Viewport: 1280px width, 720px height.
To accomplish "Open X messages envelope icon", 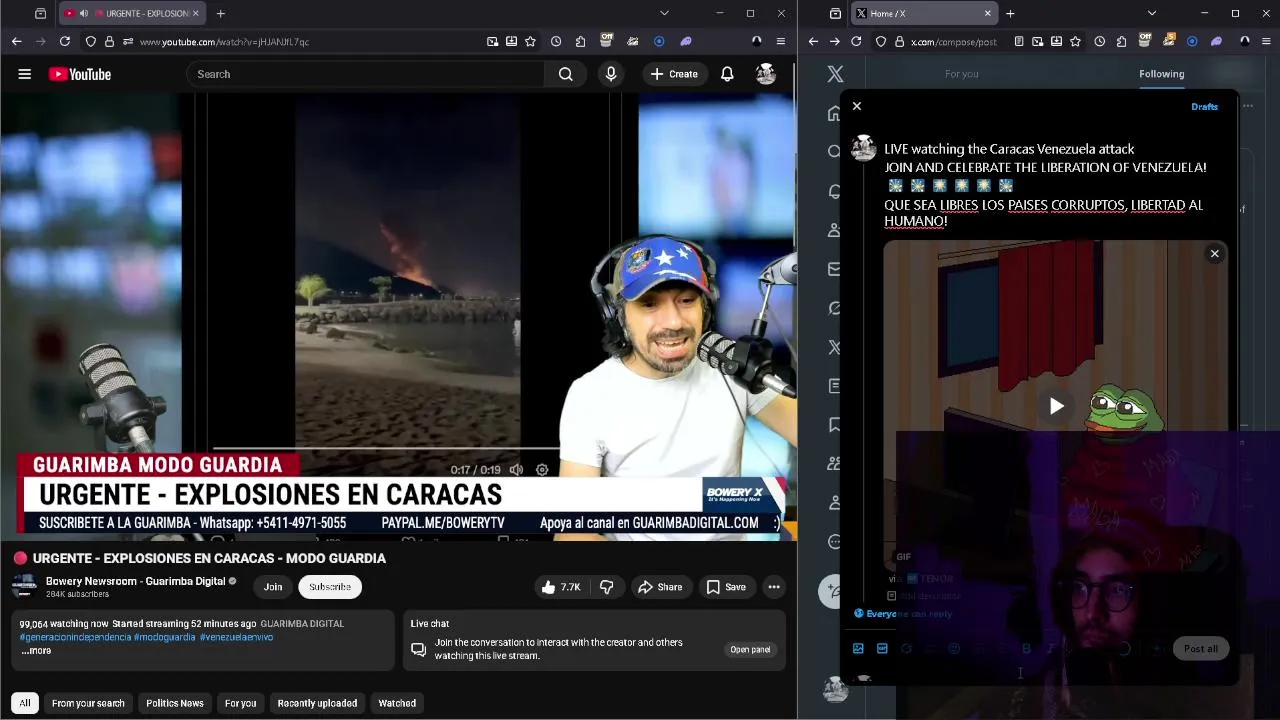I will click(x=834, y=269).
